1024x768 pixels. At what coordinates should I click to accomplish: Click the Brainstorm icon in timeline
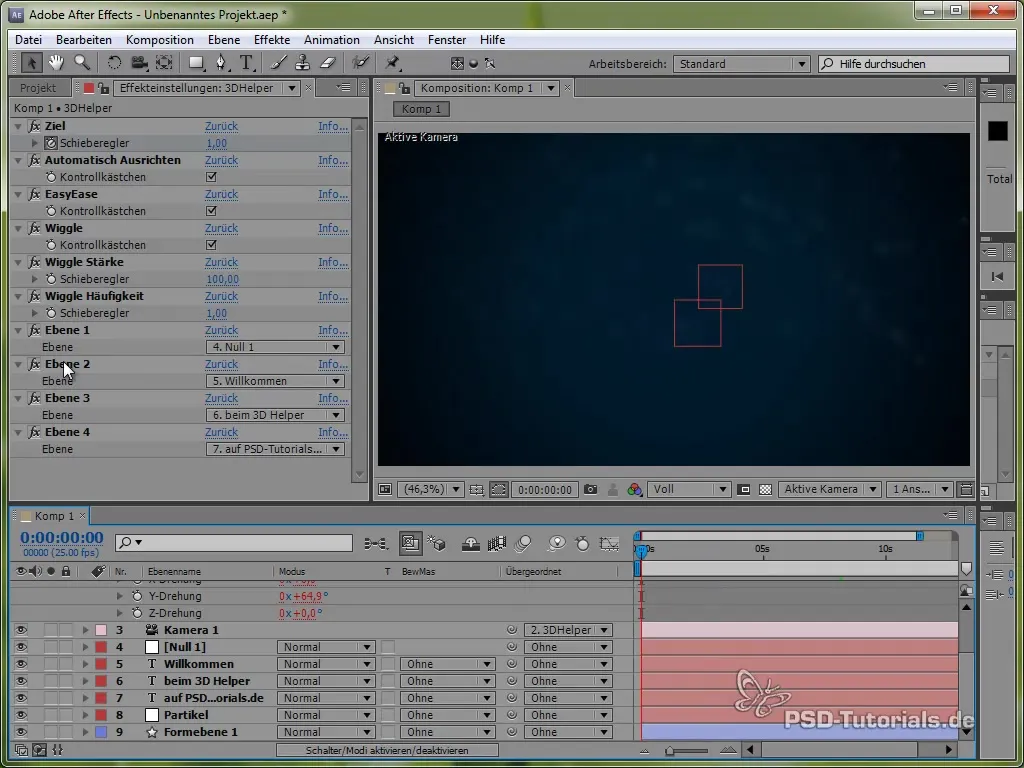point(556,543)
